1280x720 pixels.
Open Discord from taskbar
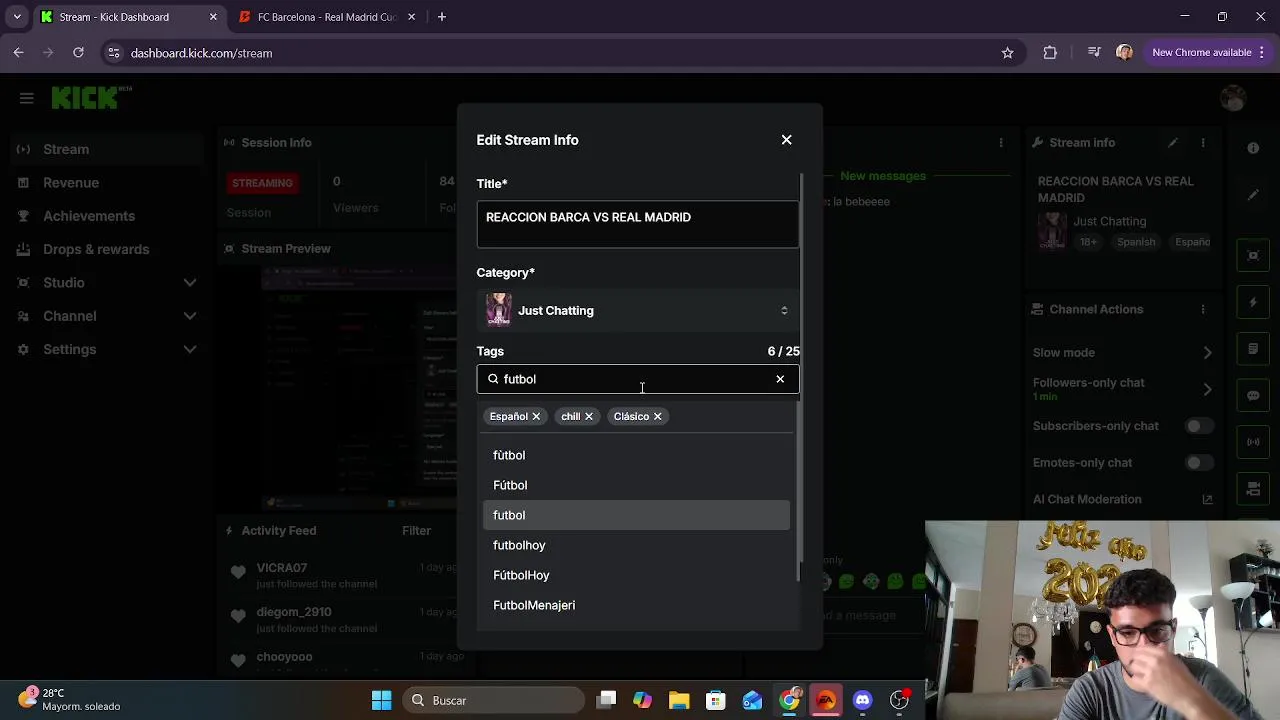[862, 700]
